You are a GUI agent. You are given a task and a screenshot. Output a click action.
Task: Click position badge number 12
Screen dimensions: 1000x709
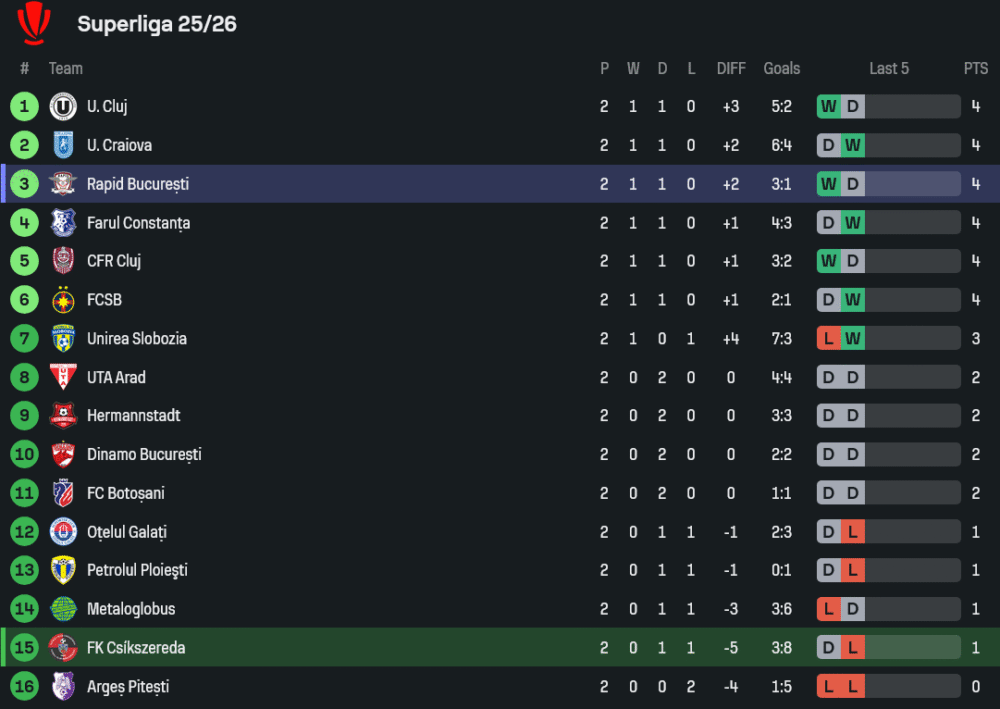[24, 532]
